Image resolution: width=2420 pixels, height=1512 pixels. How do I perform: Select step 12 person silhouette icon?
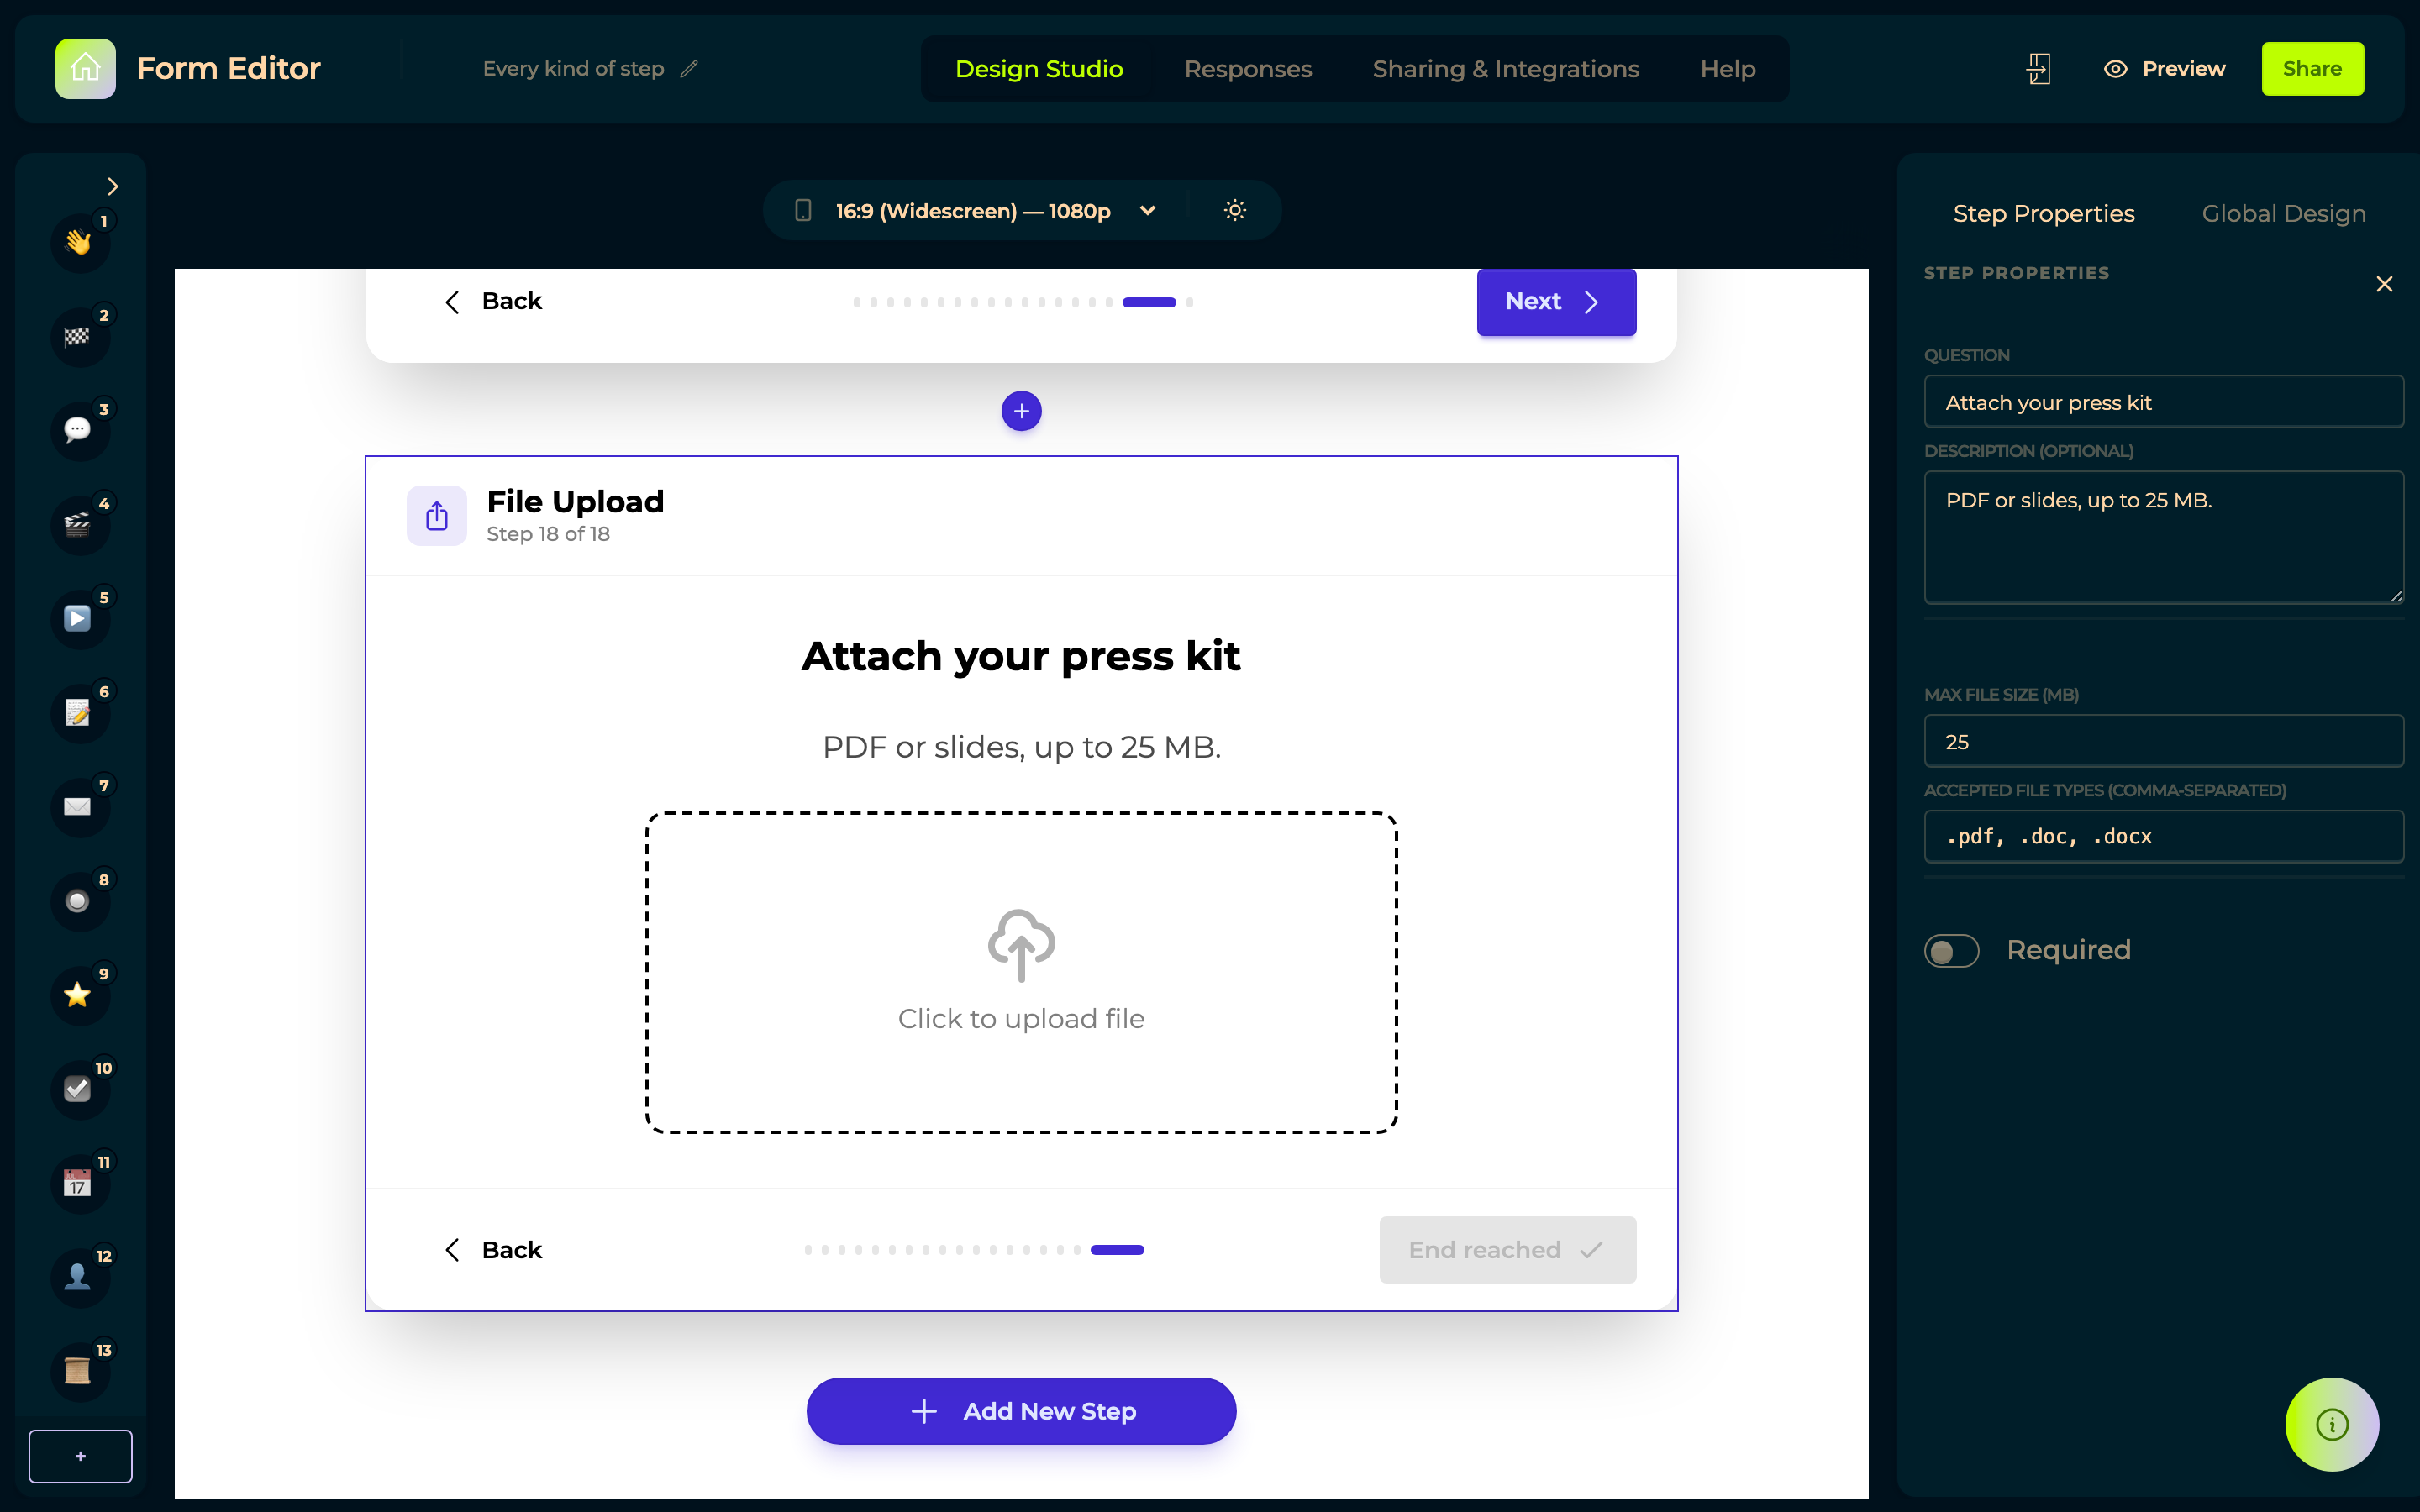78,1277
